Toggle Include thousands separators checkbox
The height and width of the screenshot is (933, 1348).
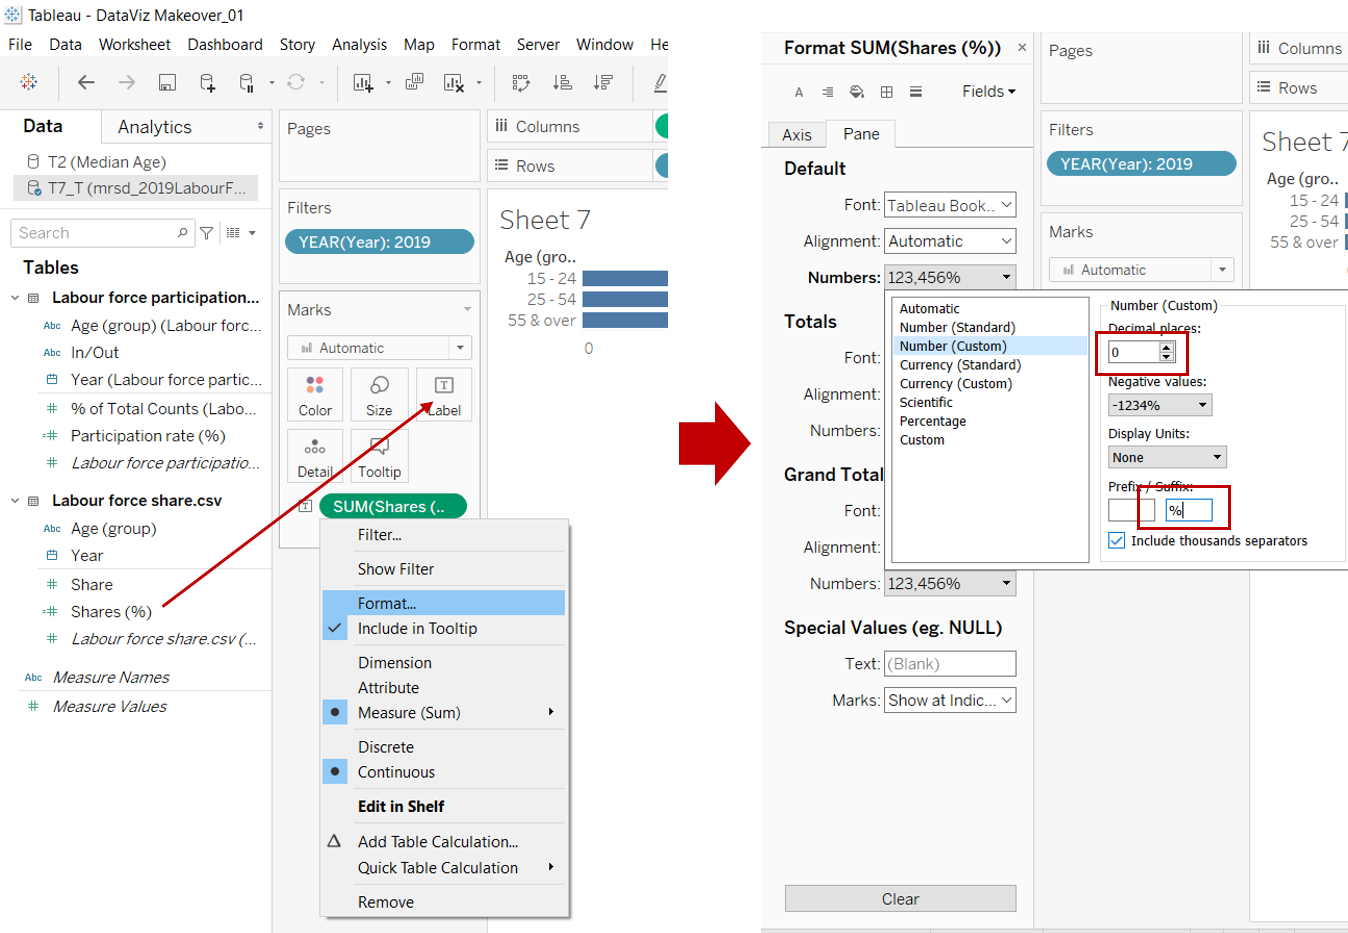1117,541
